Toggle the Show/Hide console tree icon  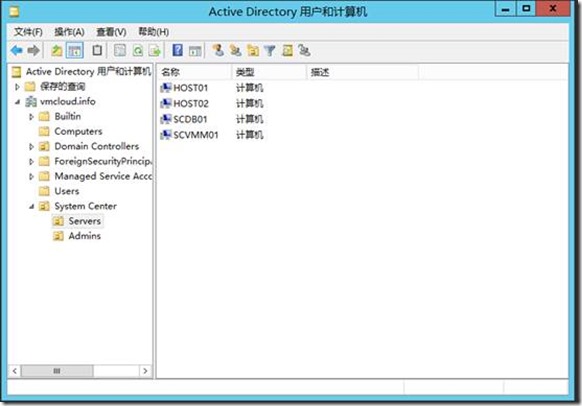75,50
